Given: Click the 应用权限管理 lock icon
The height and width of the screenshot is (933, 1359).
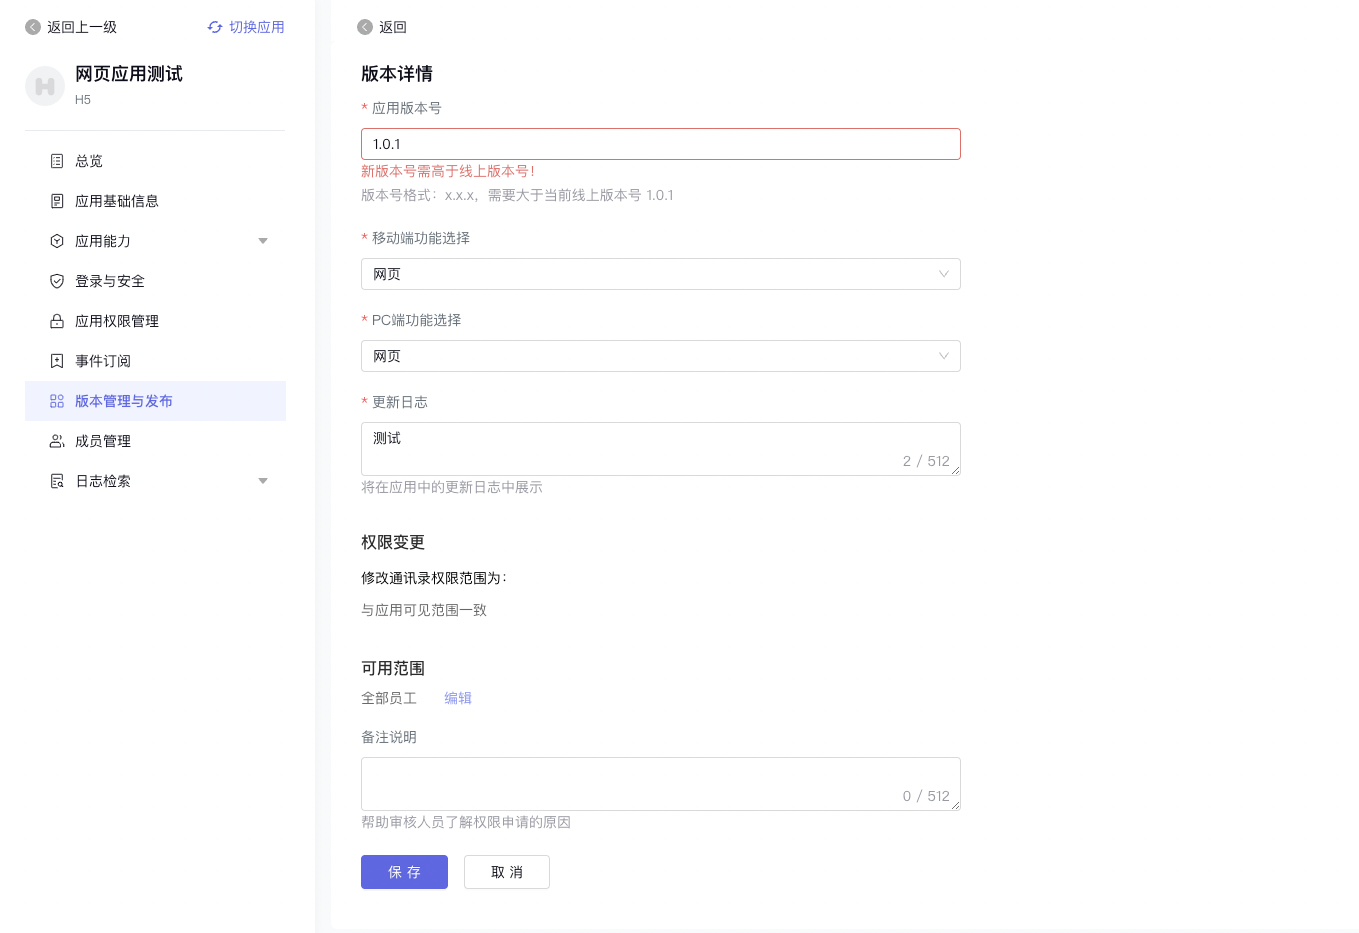Looking at the screenshot, I should click(57, 321).
